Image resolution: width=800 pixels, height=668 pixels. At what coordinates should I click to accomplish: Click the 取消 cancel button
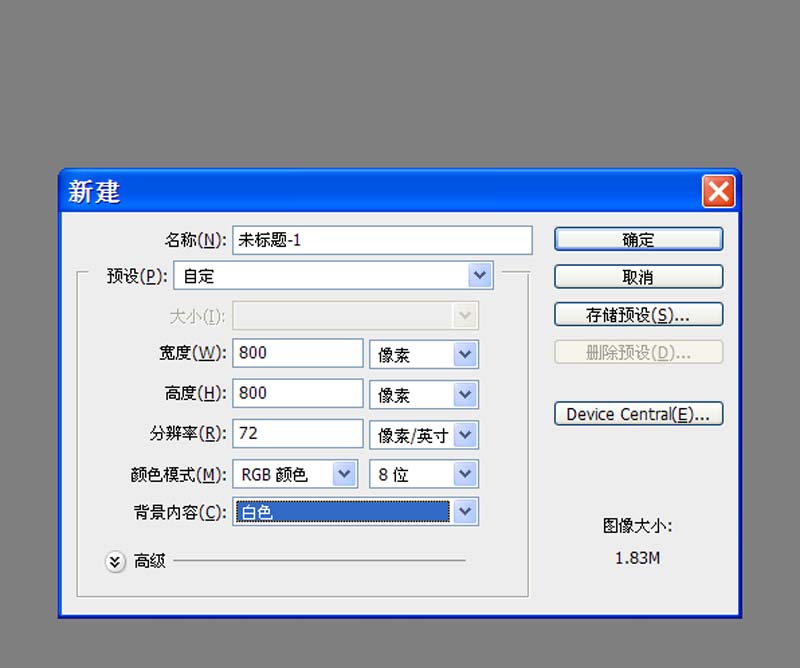click(x=638, y=276)
